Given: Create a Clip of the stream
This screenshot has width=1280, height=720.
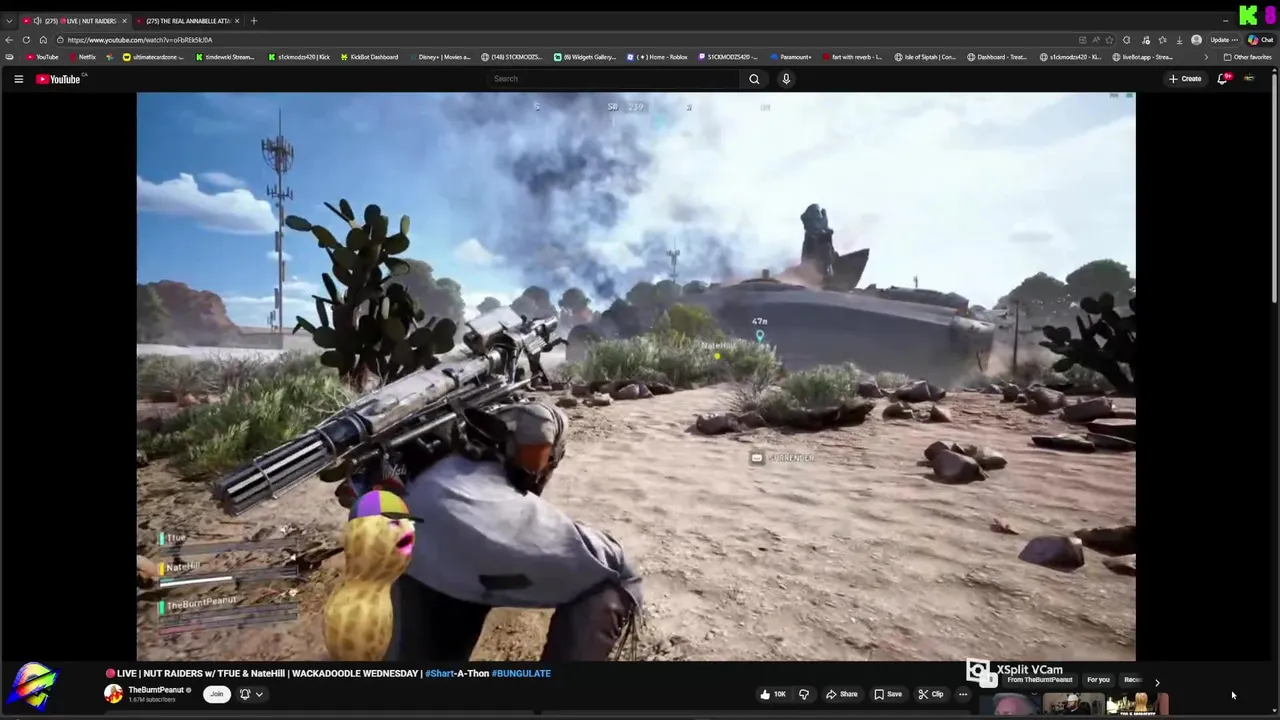Looking at the screenshot, I should click(x=931, y=694).
